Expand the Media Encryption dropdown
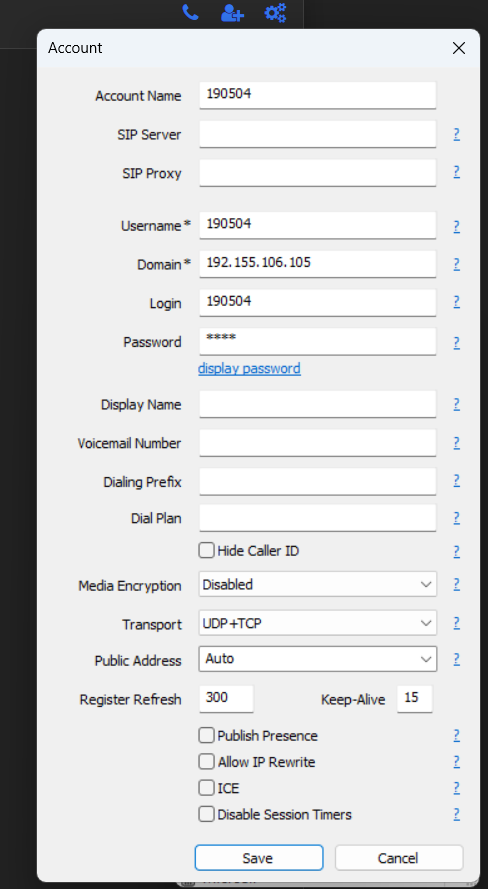The width and height of the screenshot is (488, 889). click(317, 585)
